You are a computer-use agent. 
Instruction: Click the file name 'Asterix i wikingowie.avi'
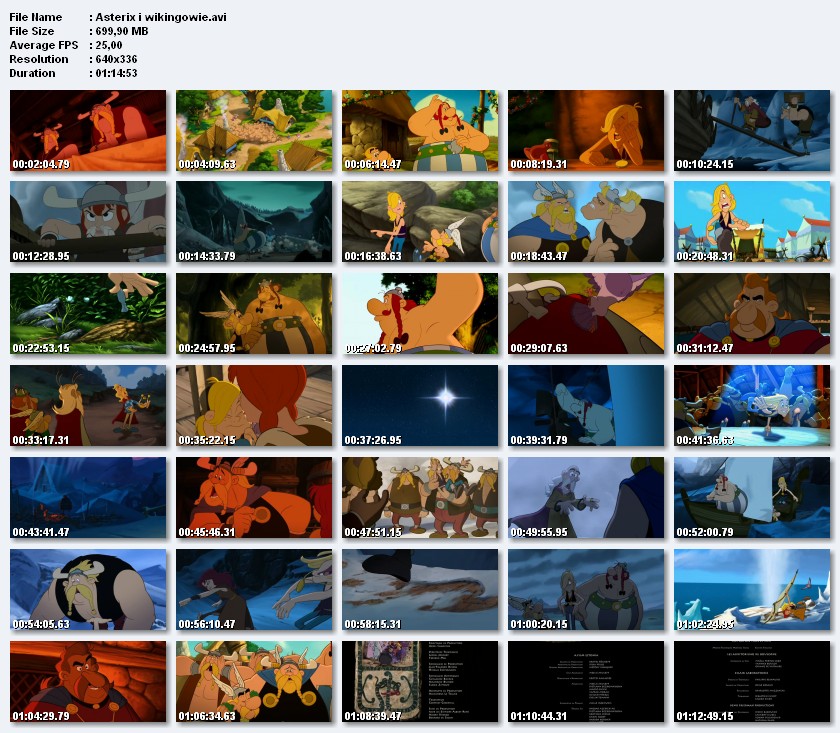(x=161, y=17)
